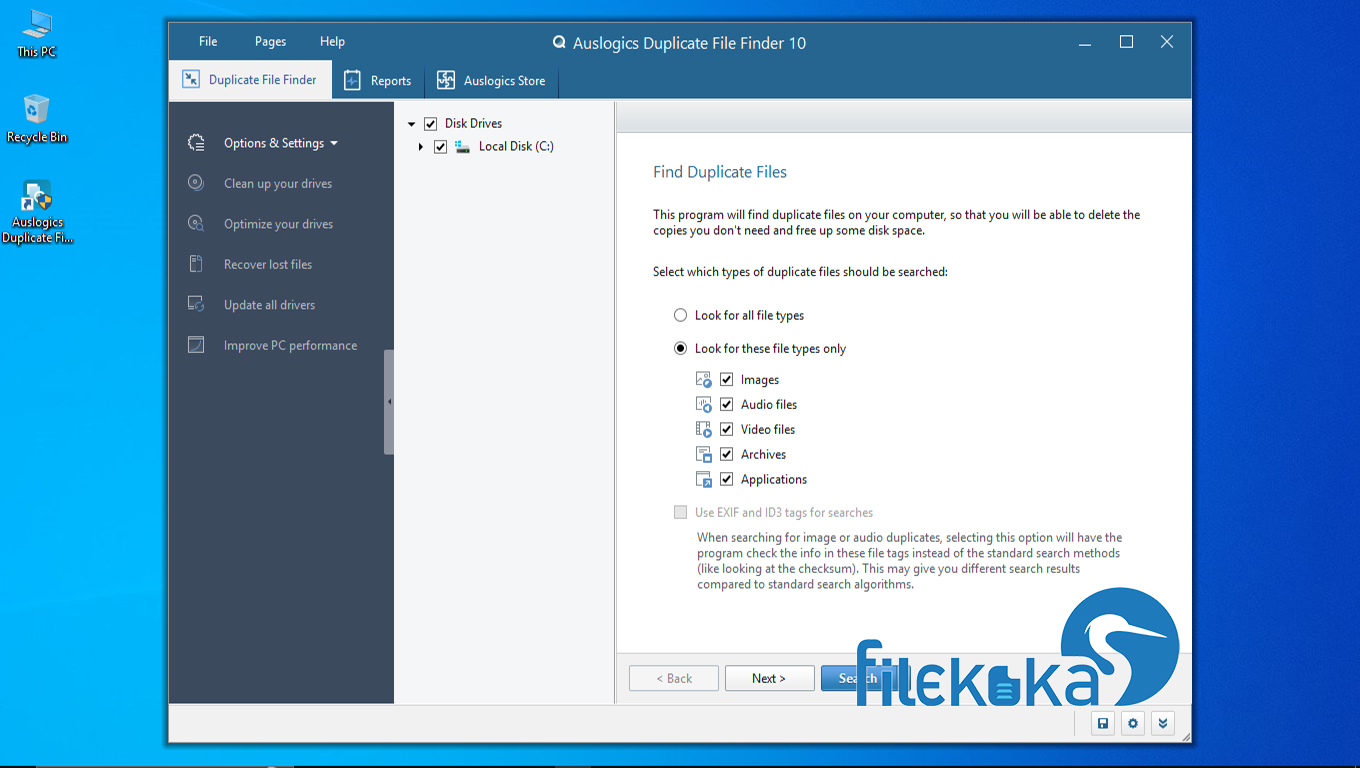This screenshot has width=1360, height=768.
Task: Uncheck the Video files checkbox
Action: pyautogui.click(x=727, y=430)
